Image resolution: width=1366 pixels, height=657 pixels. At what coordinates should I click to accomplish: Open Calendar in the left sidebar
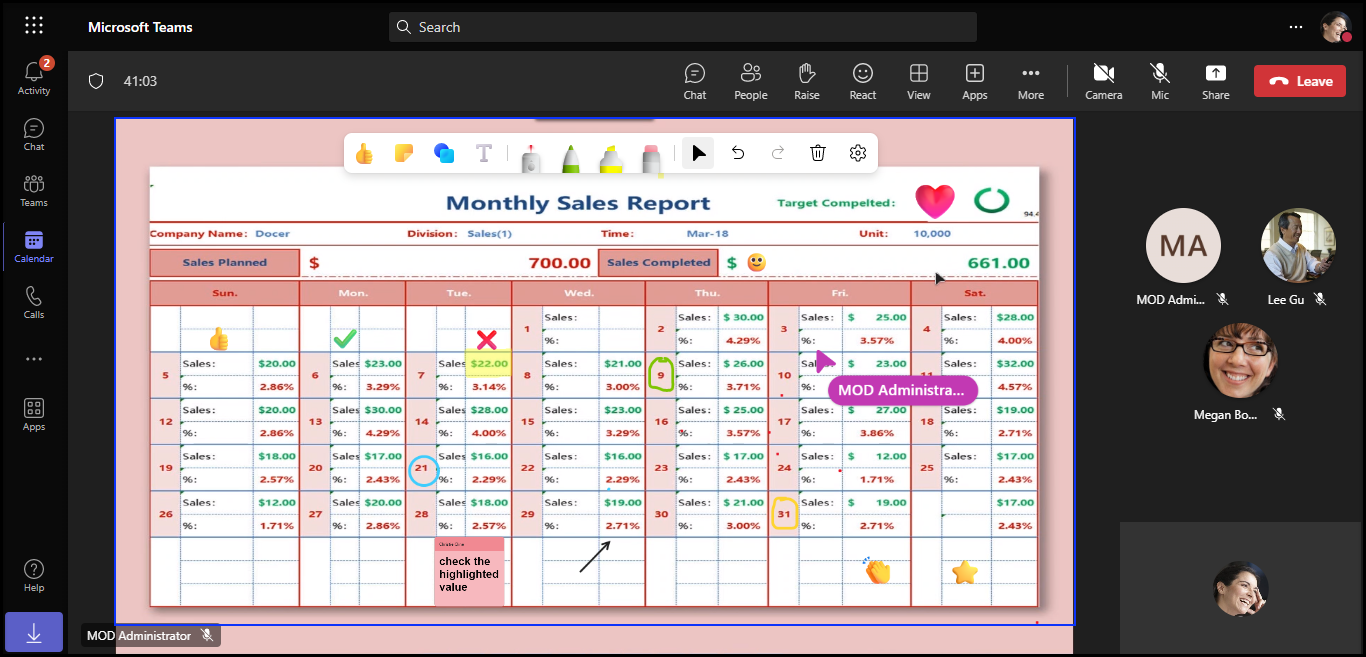(x=34, y=246)
